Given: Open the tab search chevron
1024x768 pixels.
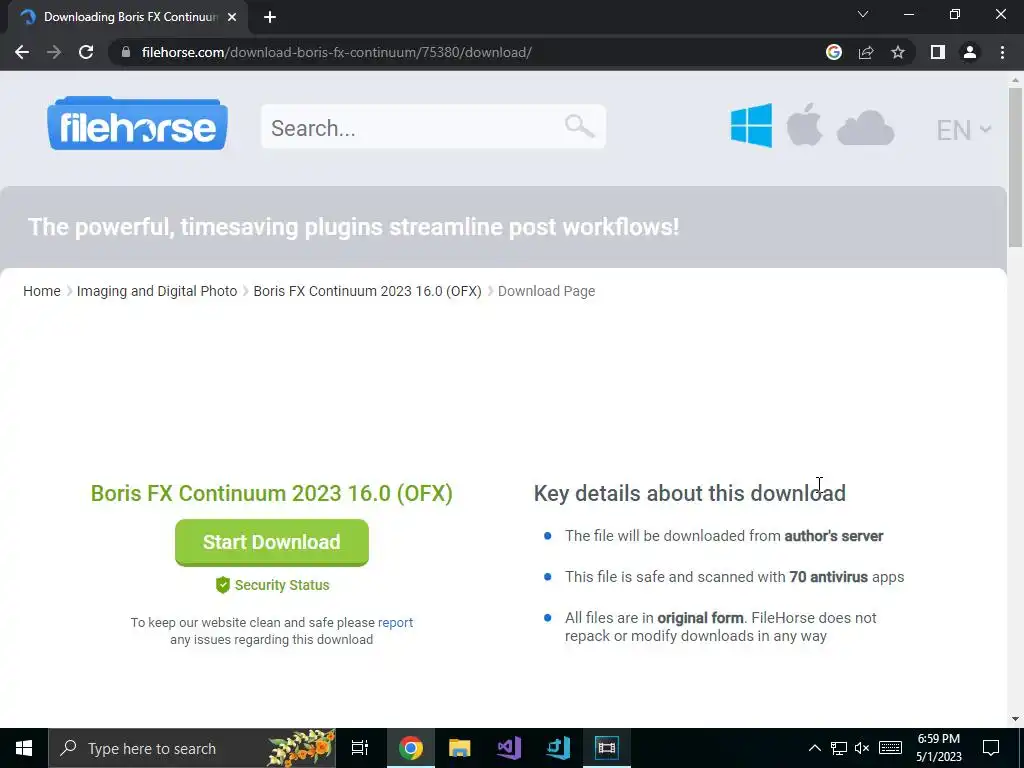Looking at the screenshot, I should (863, 14).
